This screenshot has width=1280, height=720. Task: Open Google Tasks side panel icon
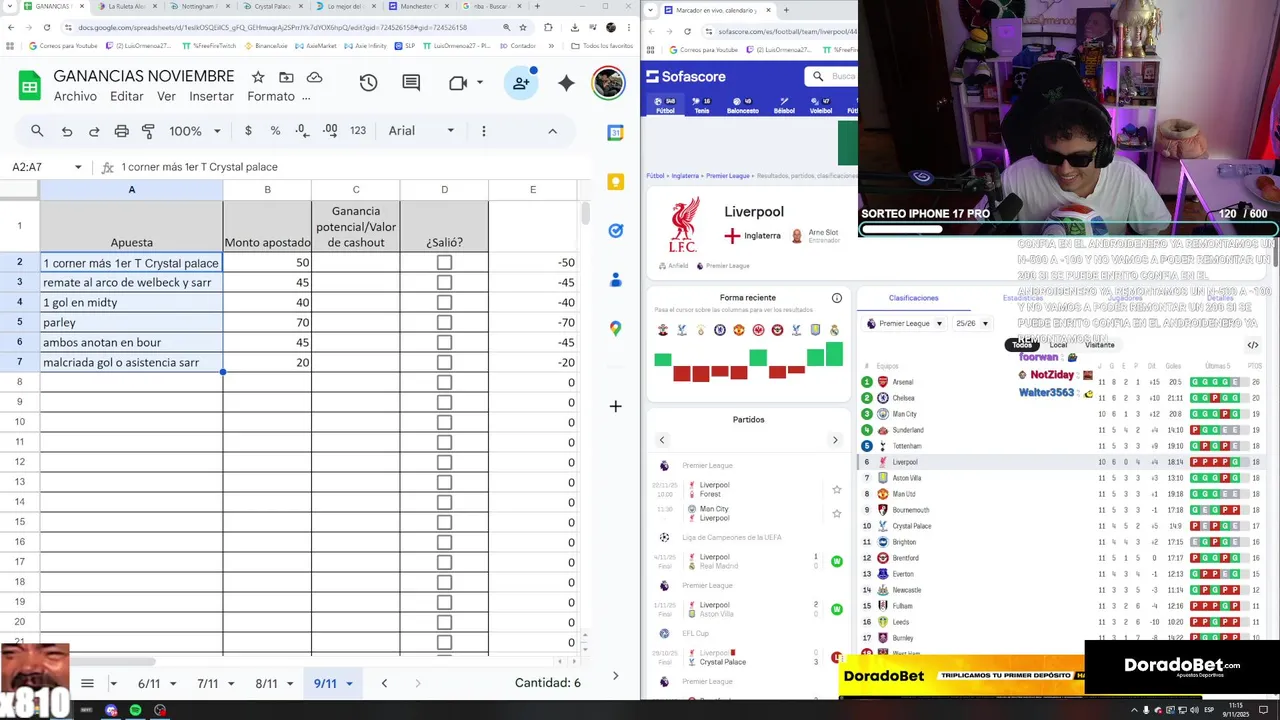[616, 230]
